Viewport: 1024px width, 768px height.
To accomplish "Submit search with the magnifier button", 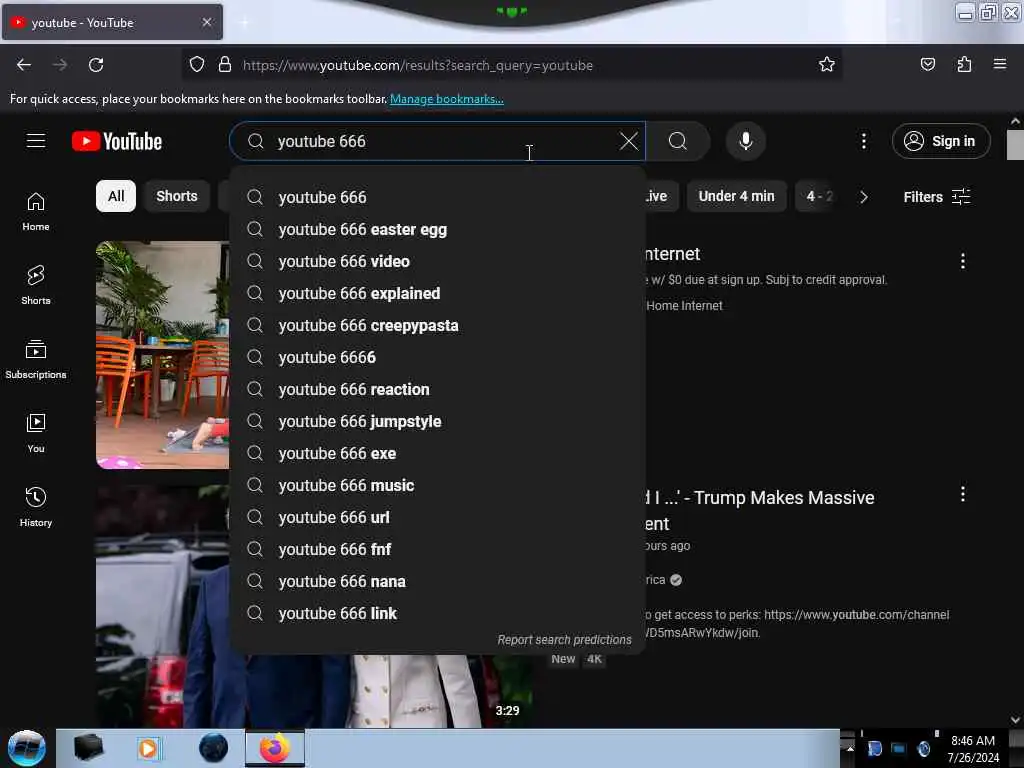I will (677, 141).
